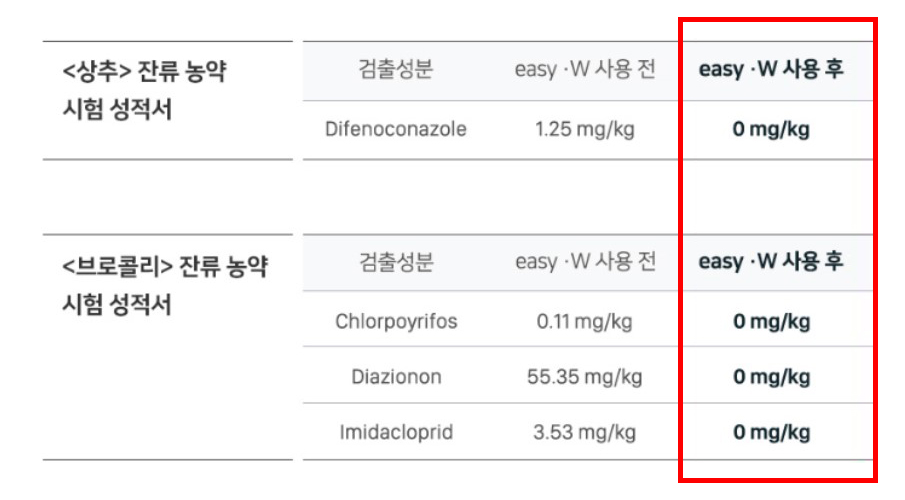The height and width of the screenshot is (500, 905).
Task: Click the broccoli table 검출성분 header
Action: 396,262
